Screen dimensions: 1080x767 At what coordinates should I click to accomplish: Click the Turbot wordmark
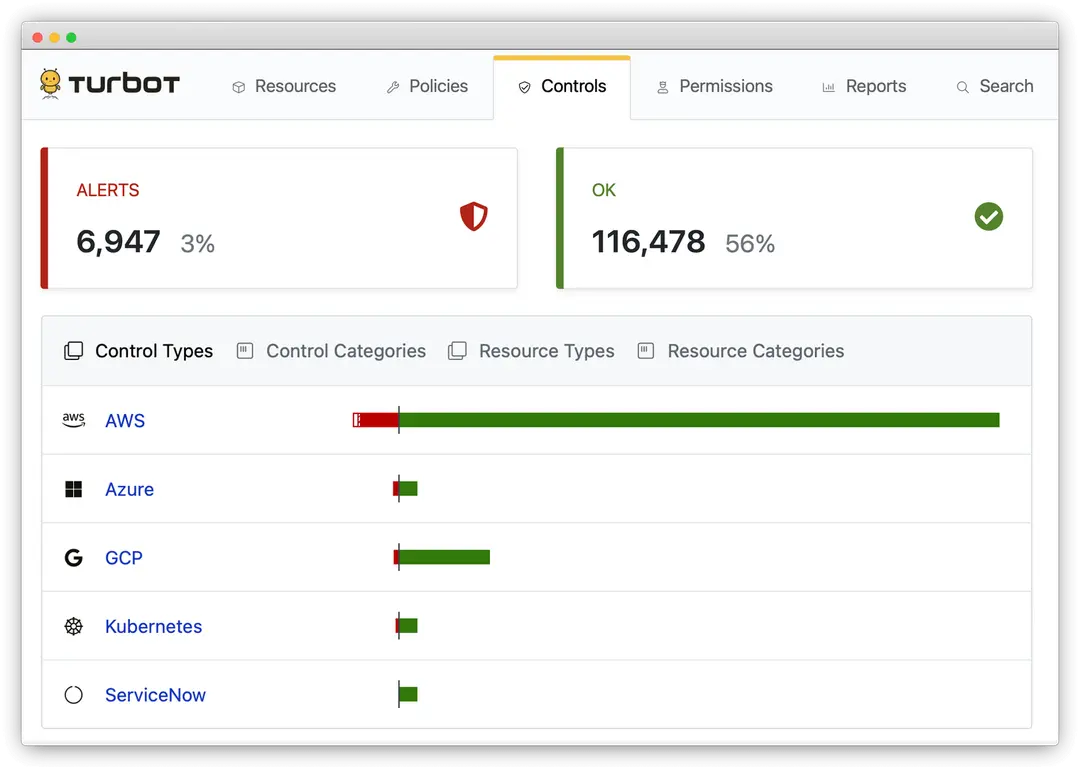coord(124,84)
